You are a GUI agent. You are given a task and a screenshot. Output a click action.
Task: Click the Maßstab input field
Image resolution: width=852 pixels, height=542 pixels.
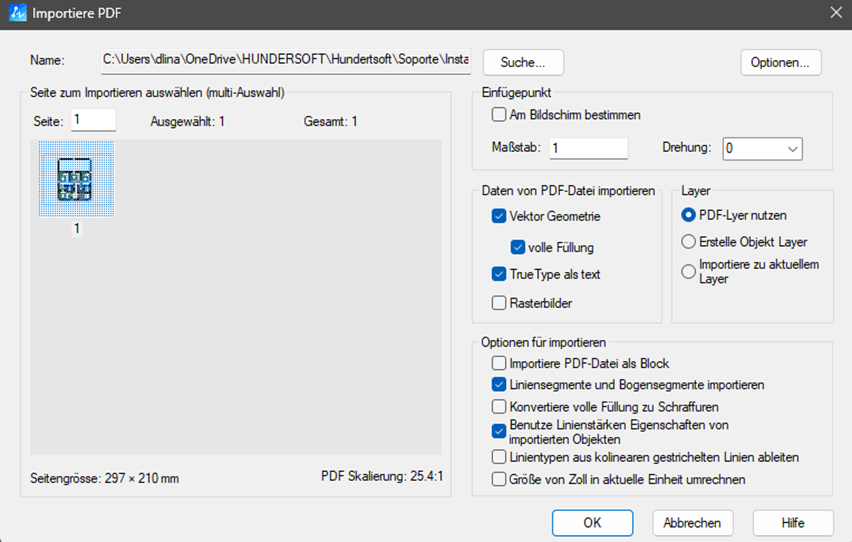point(588,148)
